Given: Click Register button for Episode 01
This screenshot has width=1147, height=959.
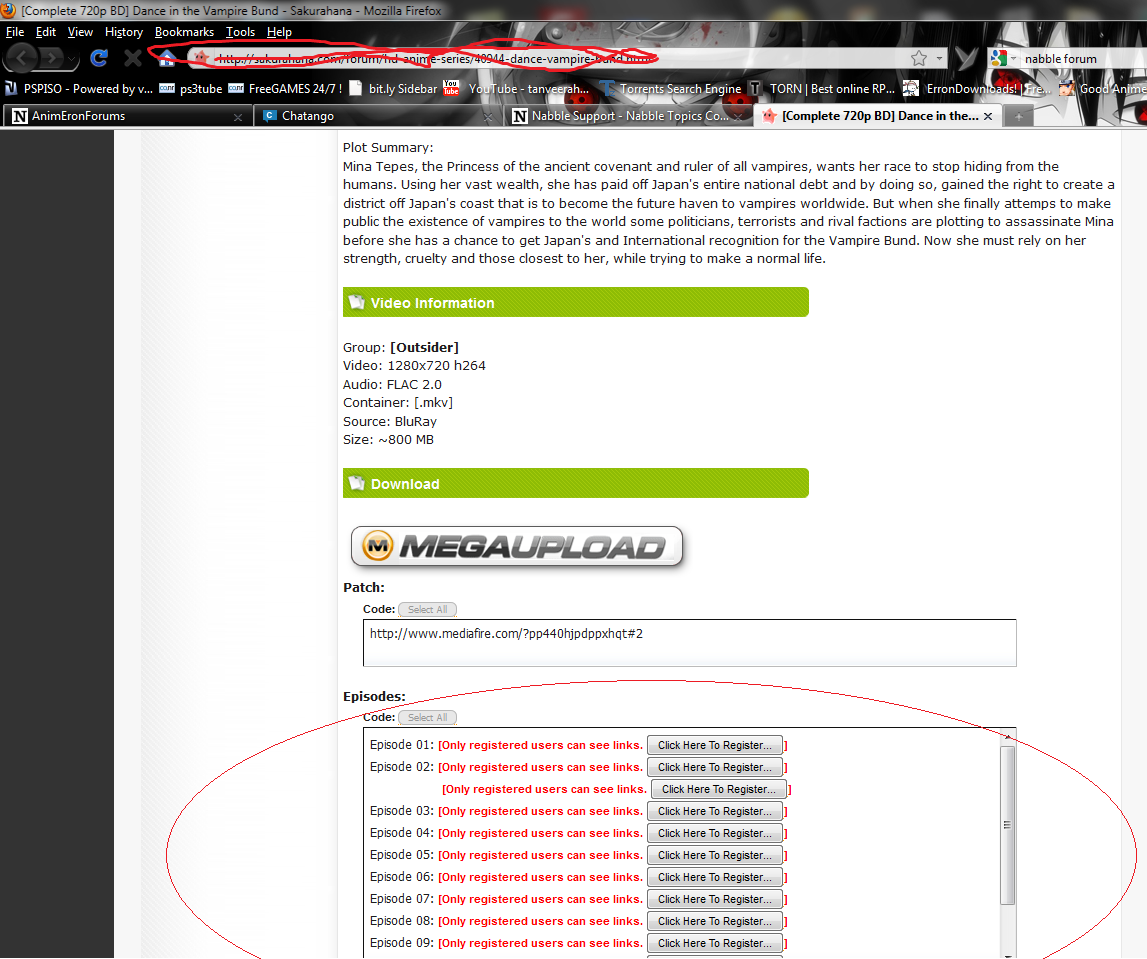Looking at the screenshot, I should click(x=714, y=745).
